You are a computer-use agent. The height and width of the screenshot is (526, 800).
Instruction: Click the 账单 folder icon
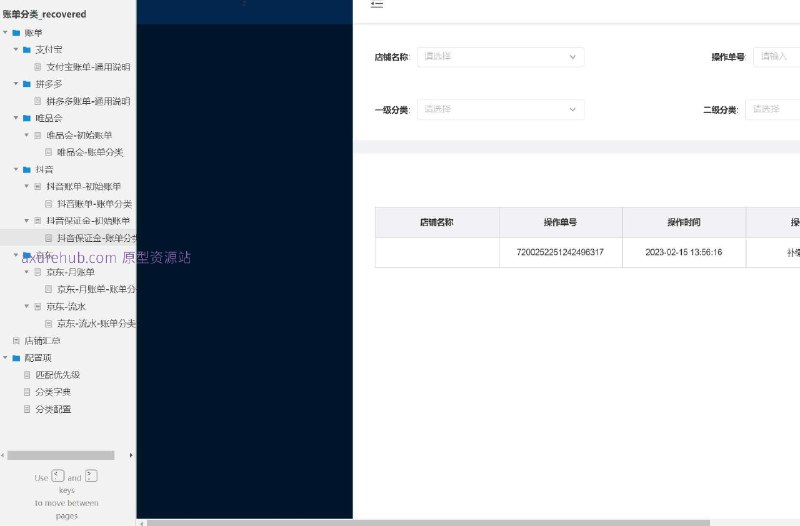point(16,33)
